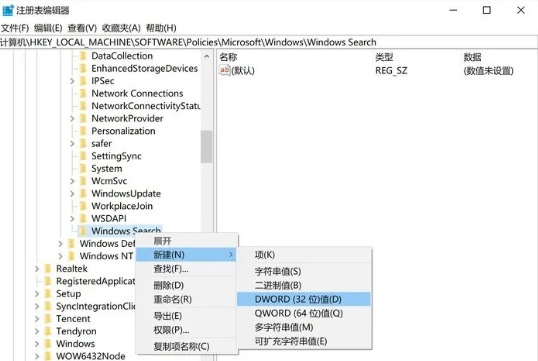Click the Tencent folder icon
This screenshot has height=361, width=538.
click(48, 319)
